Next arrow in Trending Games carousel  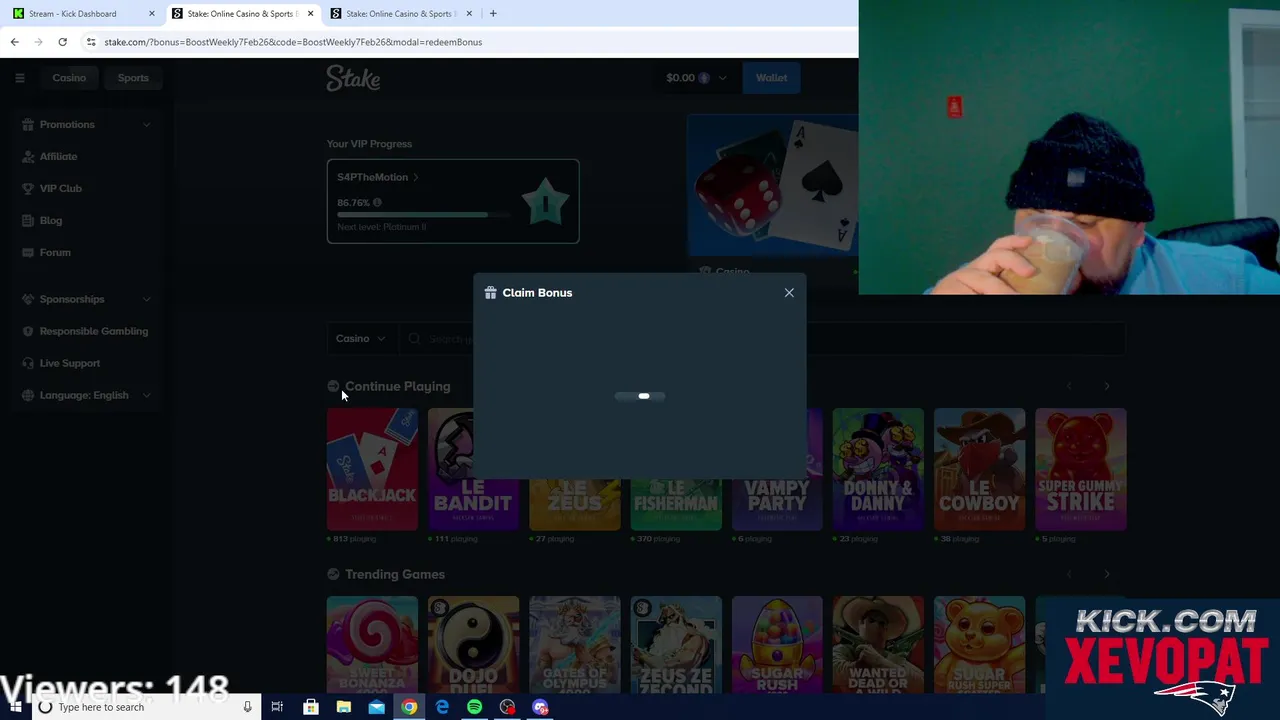point(1106,574)
